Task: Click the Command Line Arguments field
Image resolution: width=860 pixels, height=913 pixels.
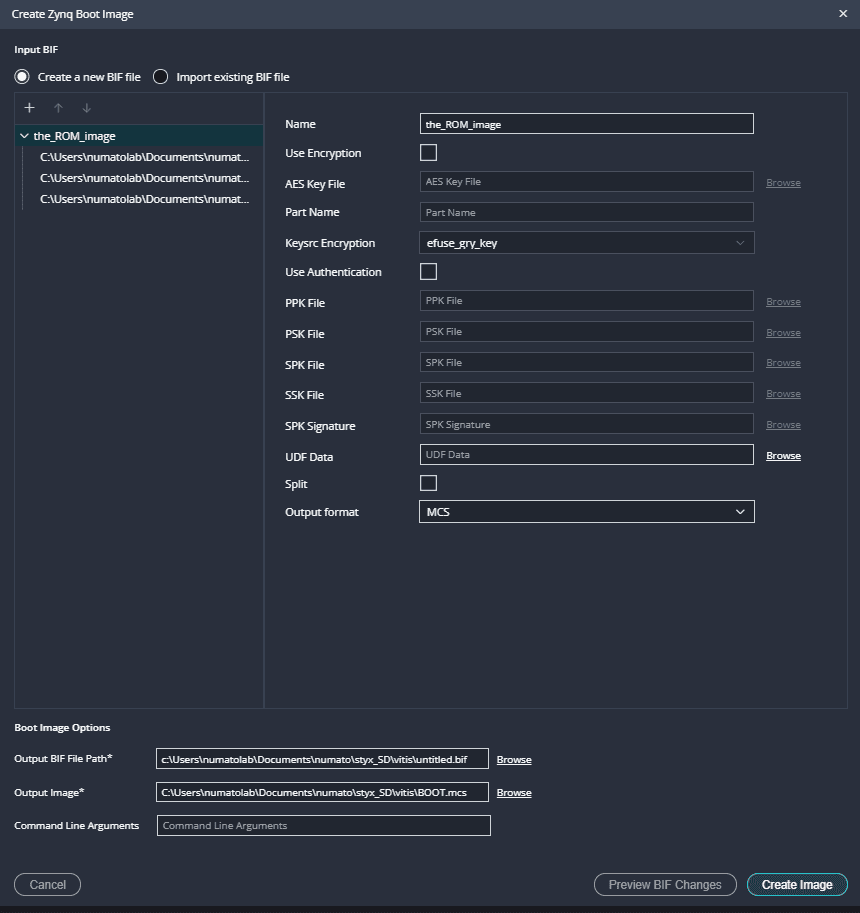Action: (x=323, y=826)
